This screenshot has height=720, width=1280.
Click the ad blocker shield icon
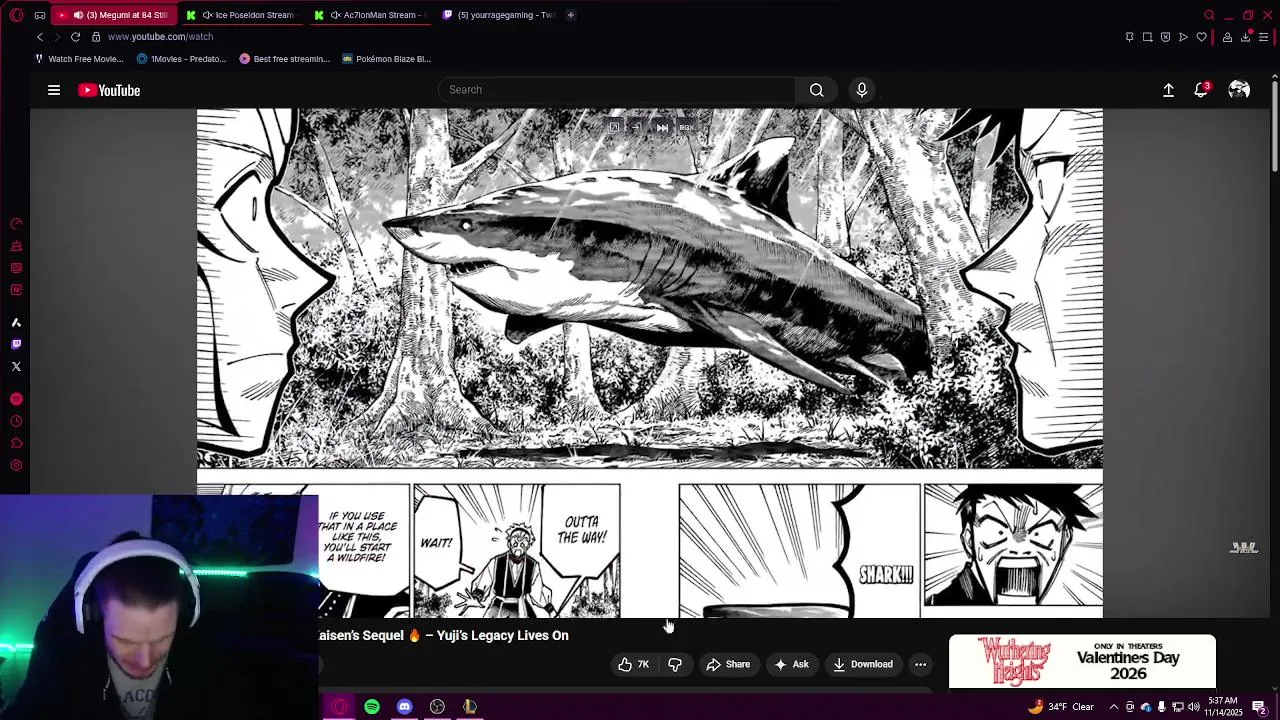1165,37
